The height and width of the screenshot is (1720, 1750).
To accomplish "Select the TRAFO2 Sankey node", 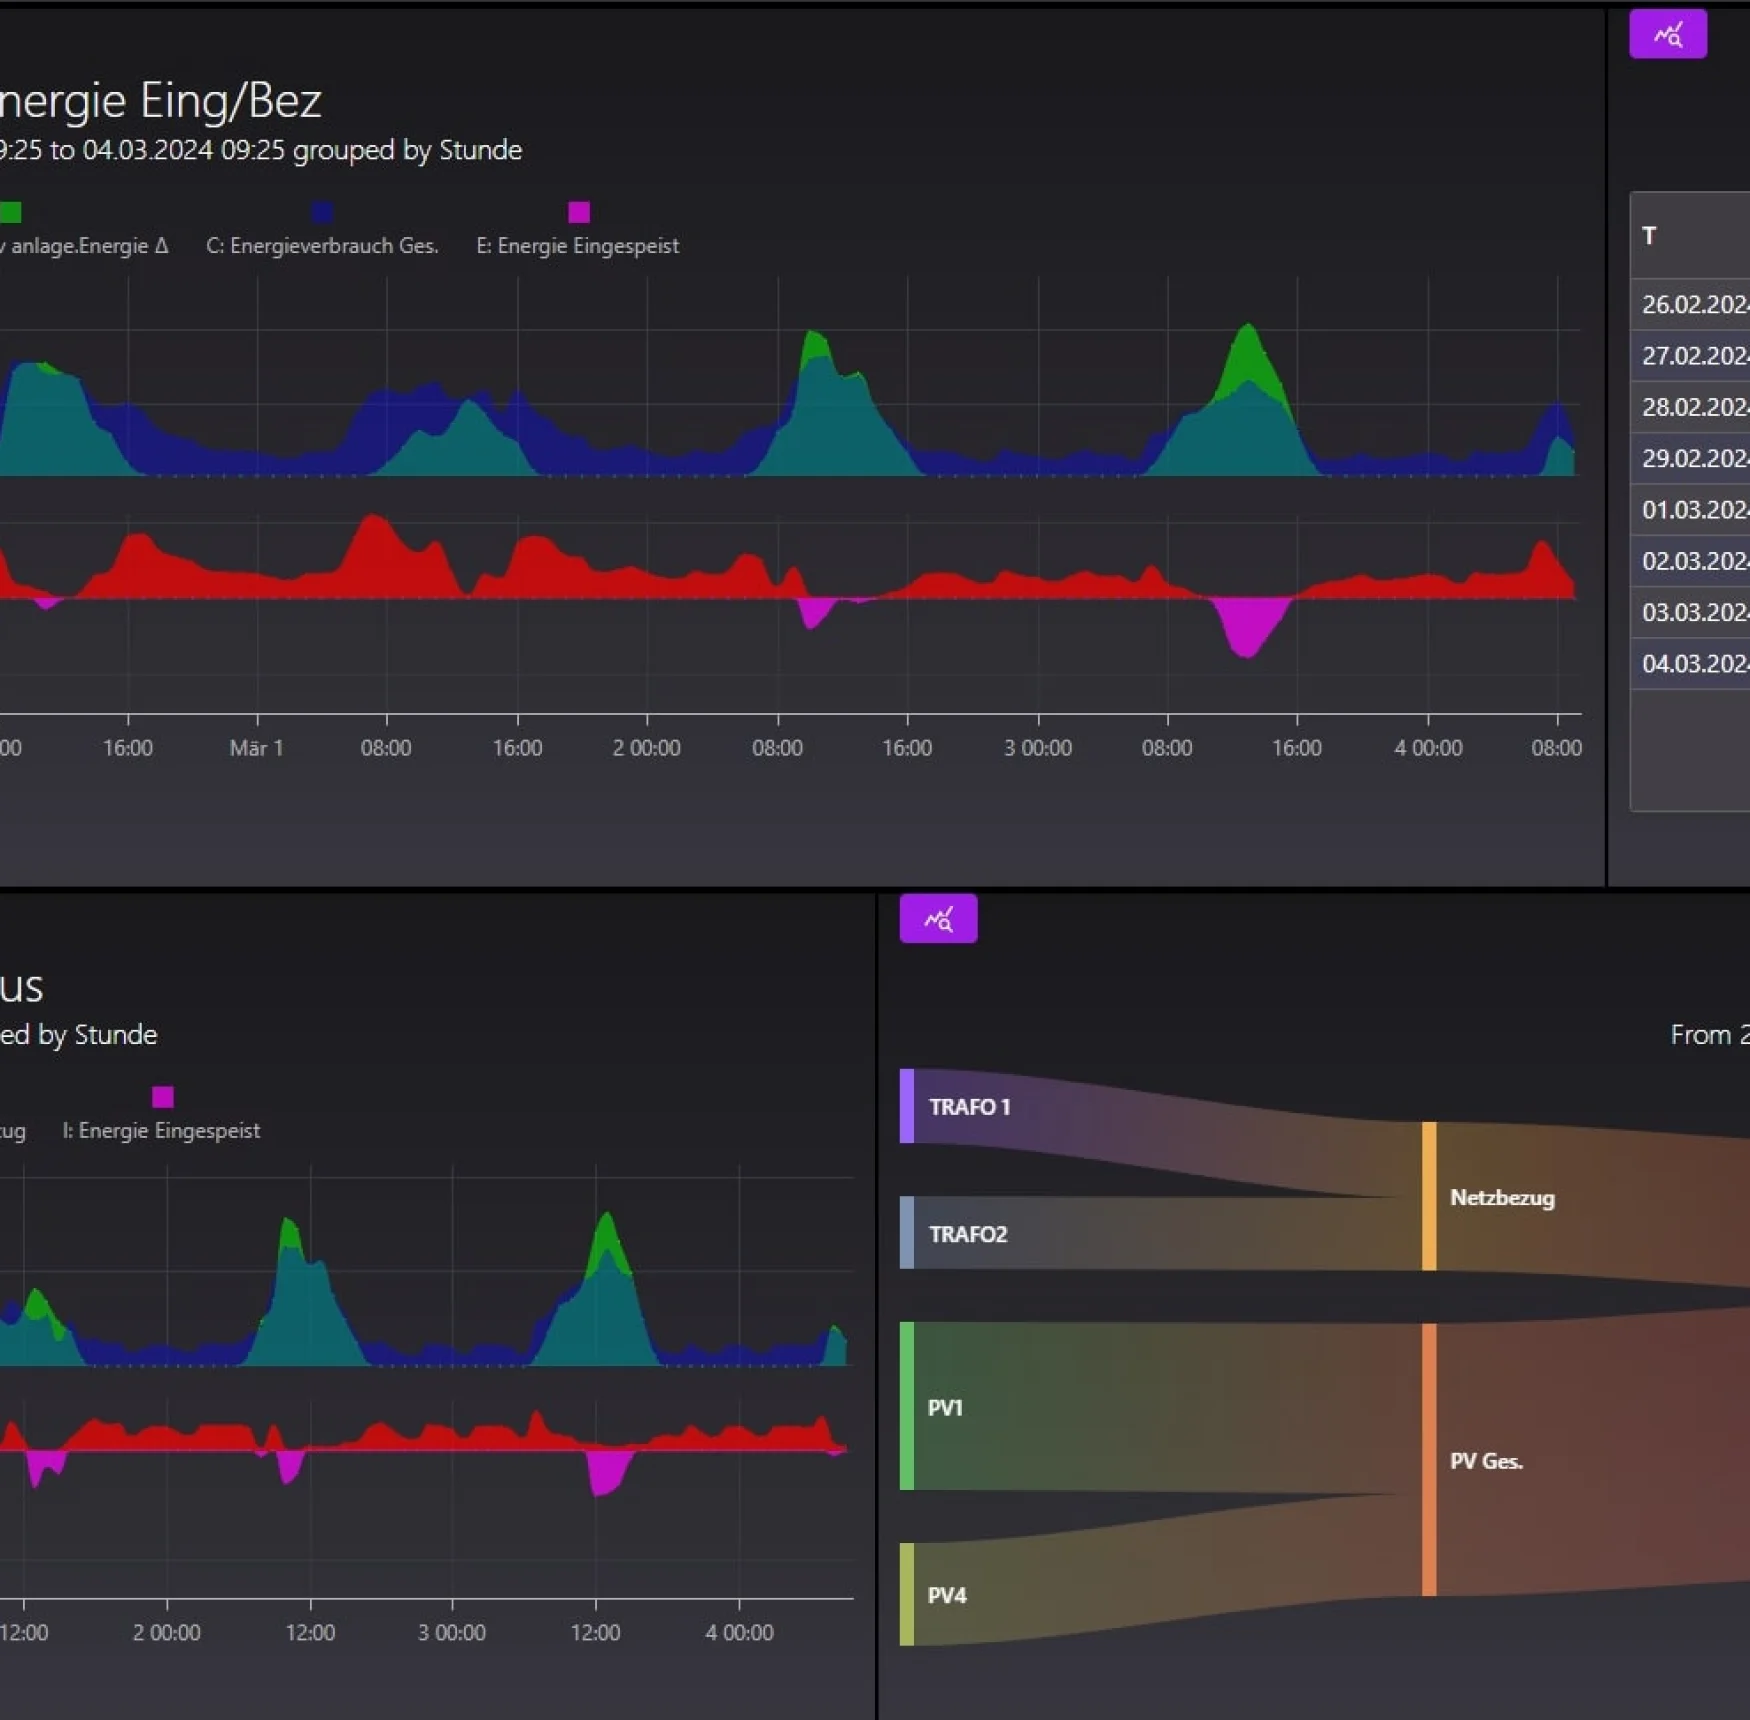I will pyautogui.click(x=907, y=1233).
